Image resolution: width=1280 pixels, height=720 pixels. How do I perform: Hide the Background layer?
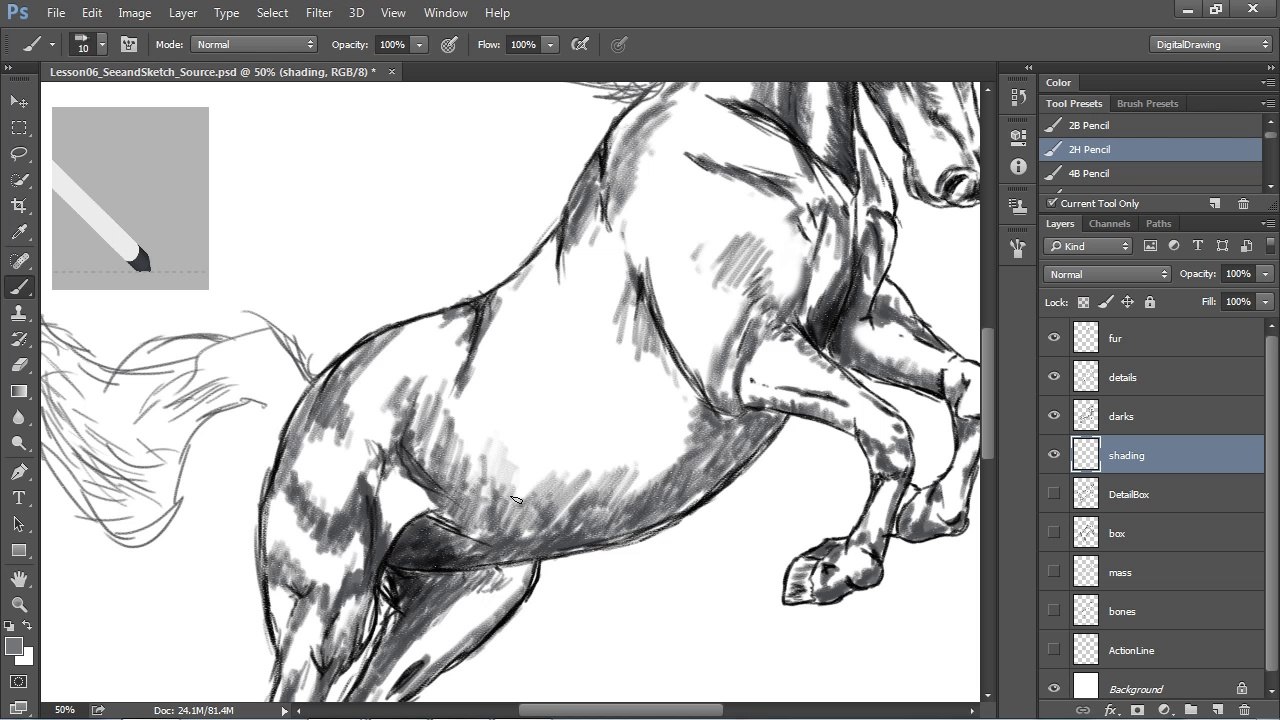[1053, 689]
